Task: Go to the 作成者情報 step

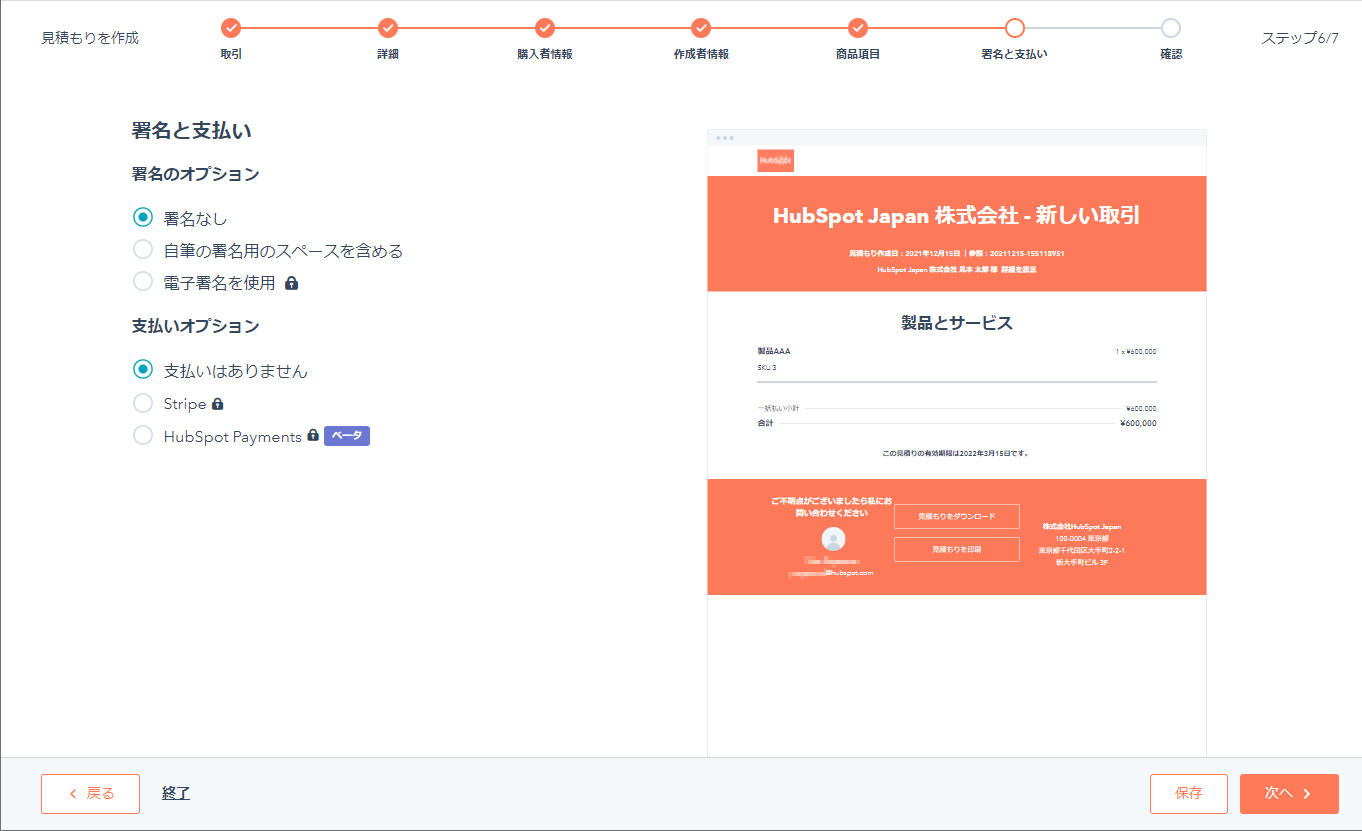Action: (701, 28)
